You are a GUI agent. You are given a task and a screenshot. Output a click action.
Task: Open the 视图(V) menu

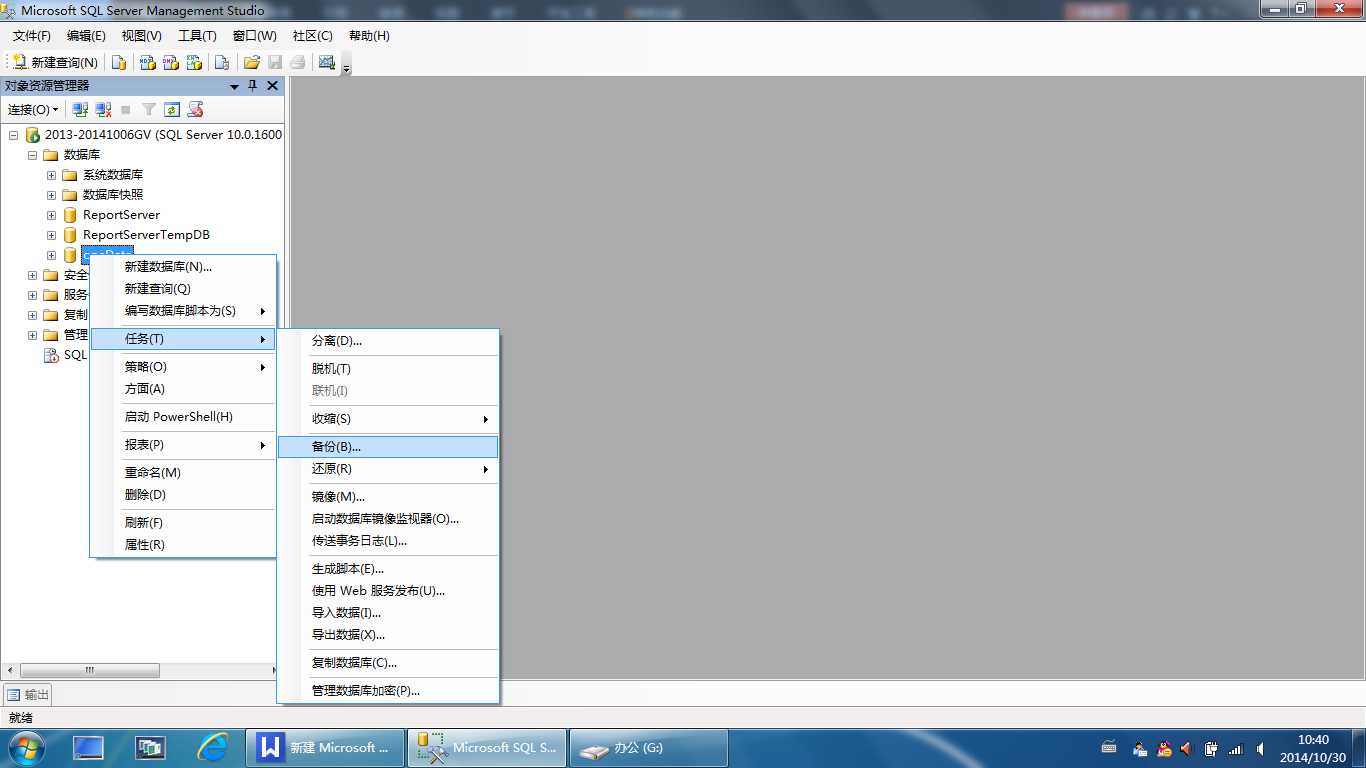coord(141,36)
